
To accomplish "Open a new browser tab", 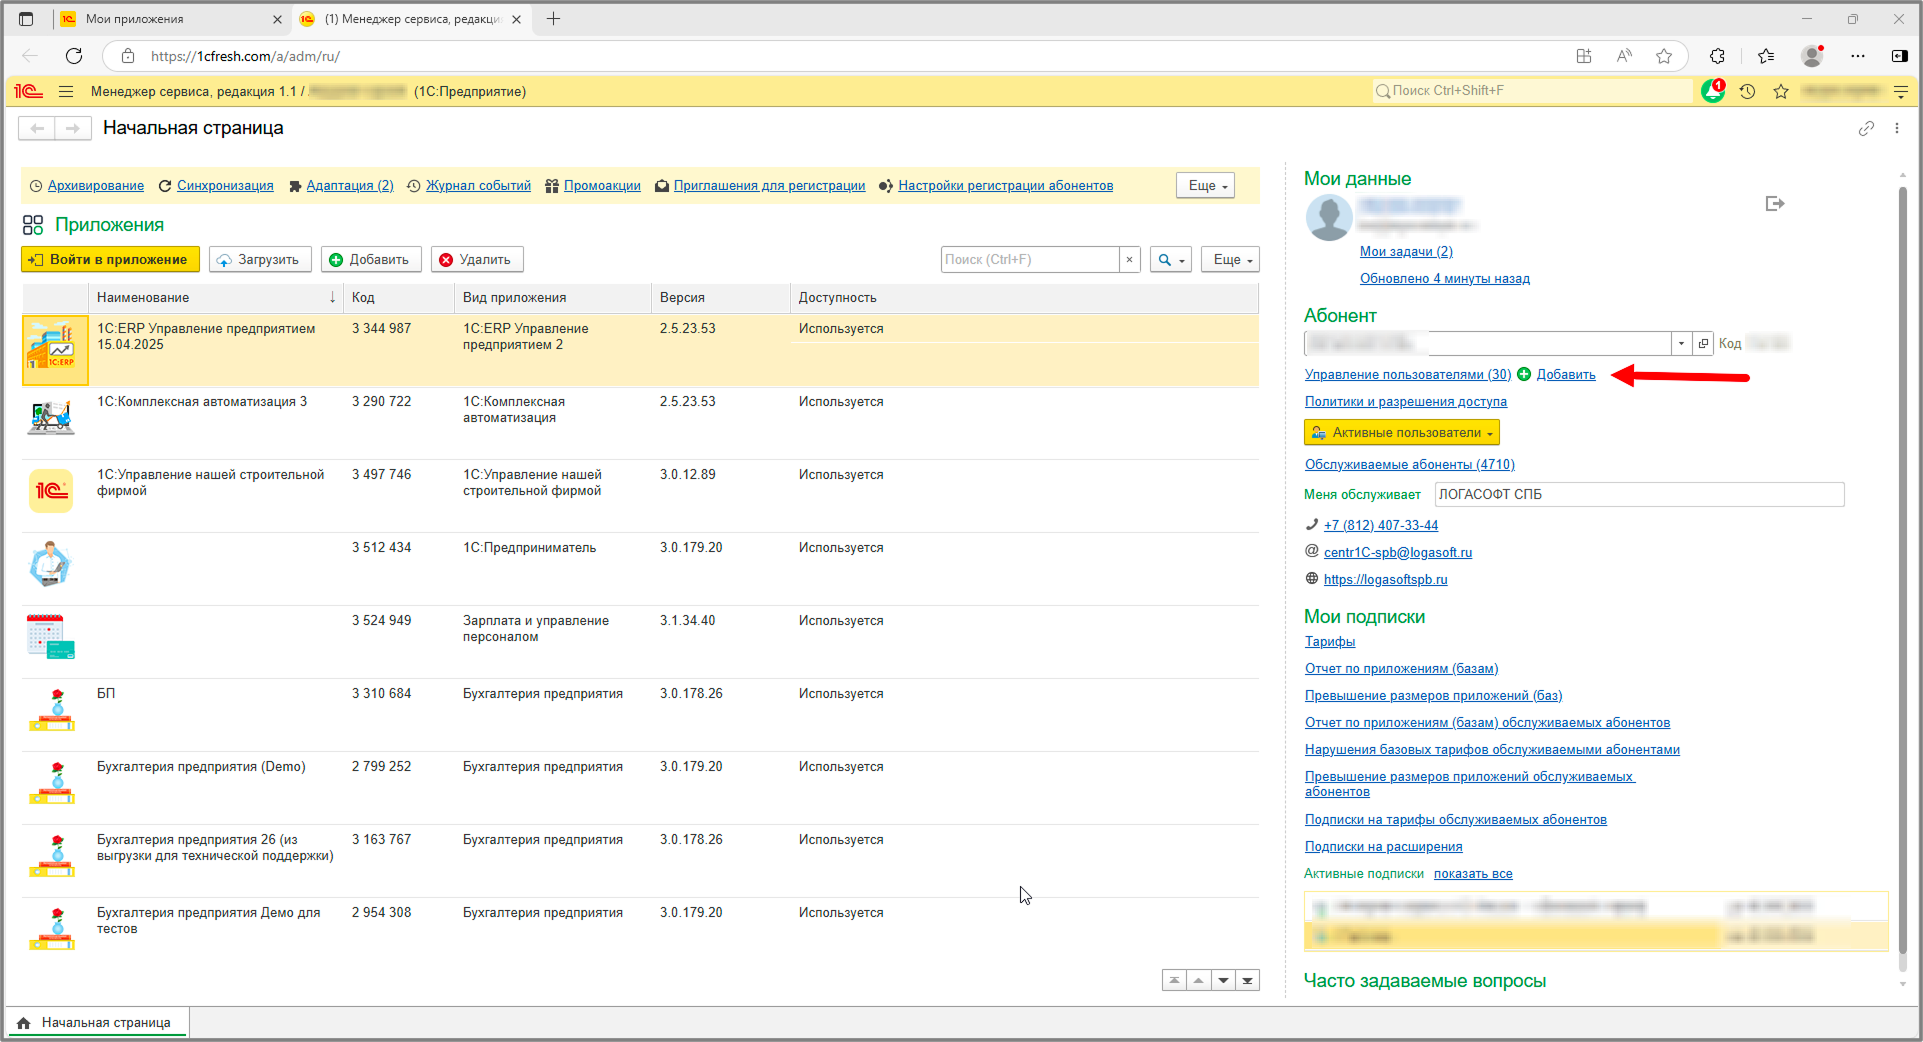I will coord(553,19).
